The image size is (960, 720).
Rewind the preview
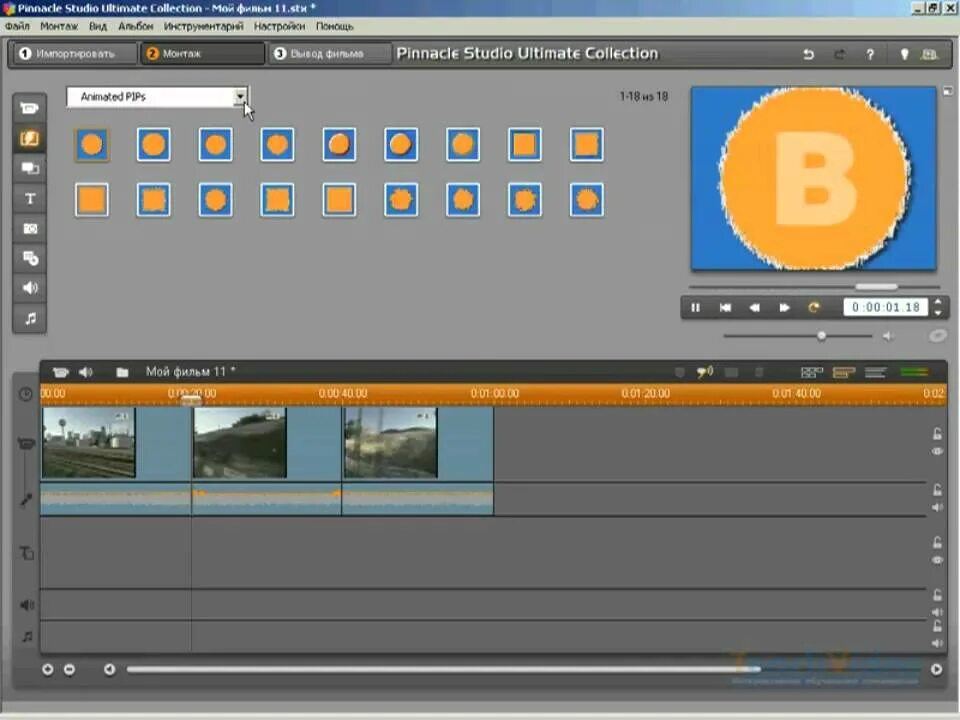754,307
